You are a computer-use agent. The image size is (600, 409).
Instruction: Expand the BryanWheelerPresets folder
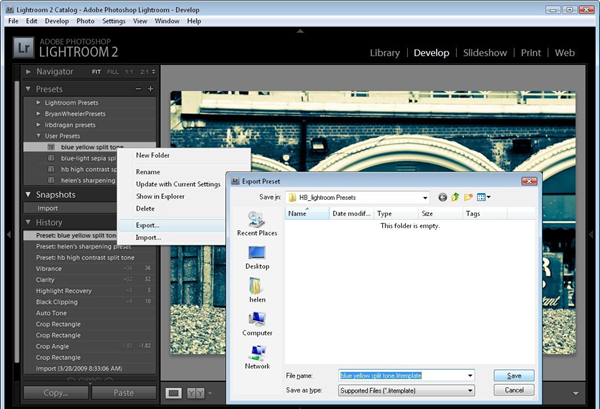click(38, 114)
